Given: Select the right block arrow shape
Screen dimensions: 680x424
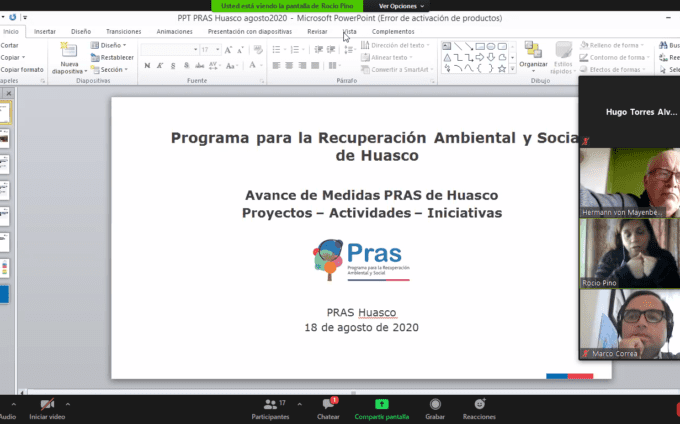Looking at the screenshot, I should click(480, 57).
